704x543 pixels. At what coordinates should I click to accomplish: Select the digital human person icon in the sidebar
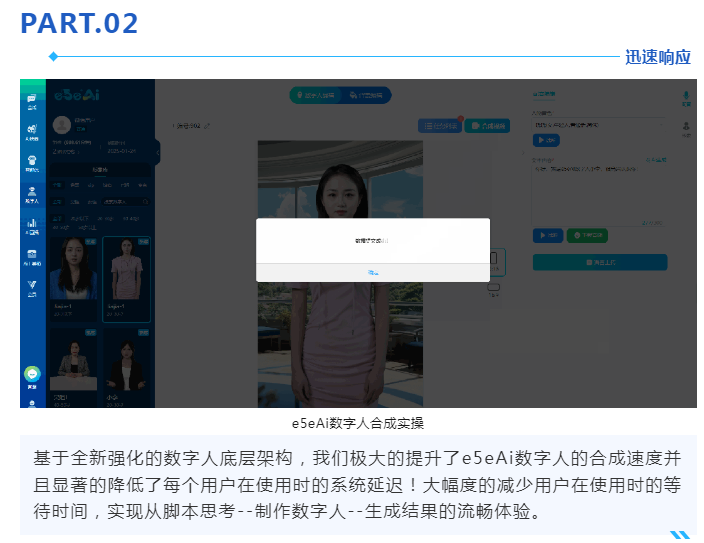[x=32, y=191]
